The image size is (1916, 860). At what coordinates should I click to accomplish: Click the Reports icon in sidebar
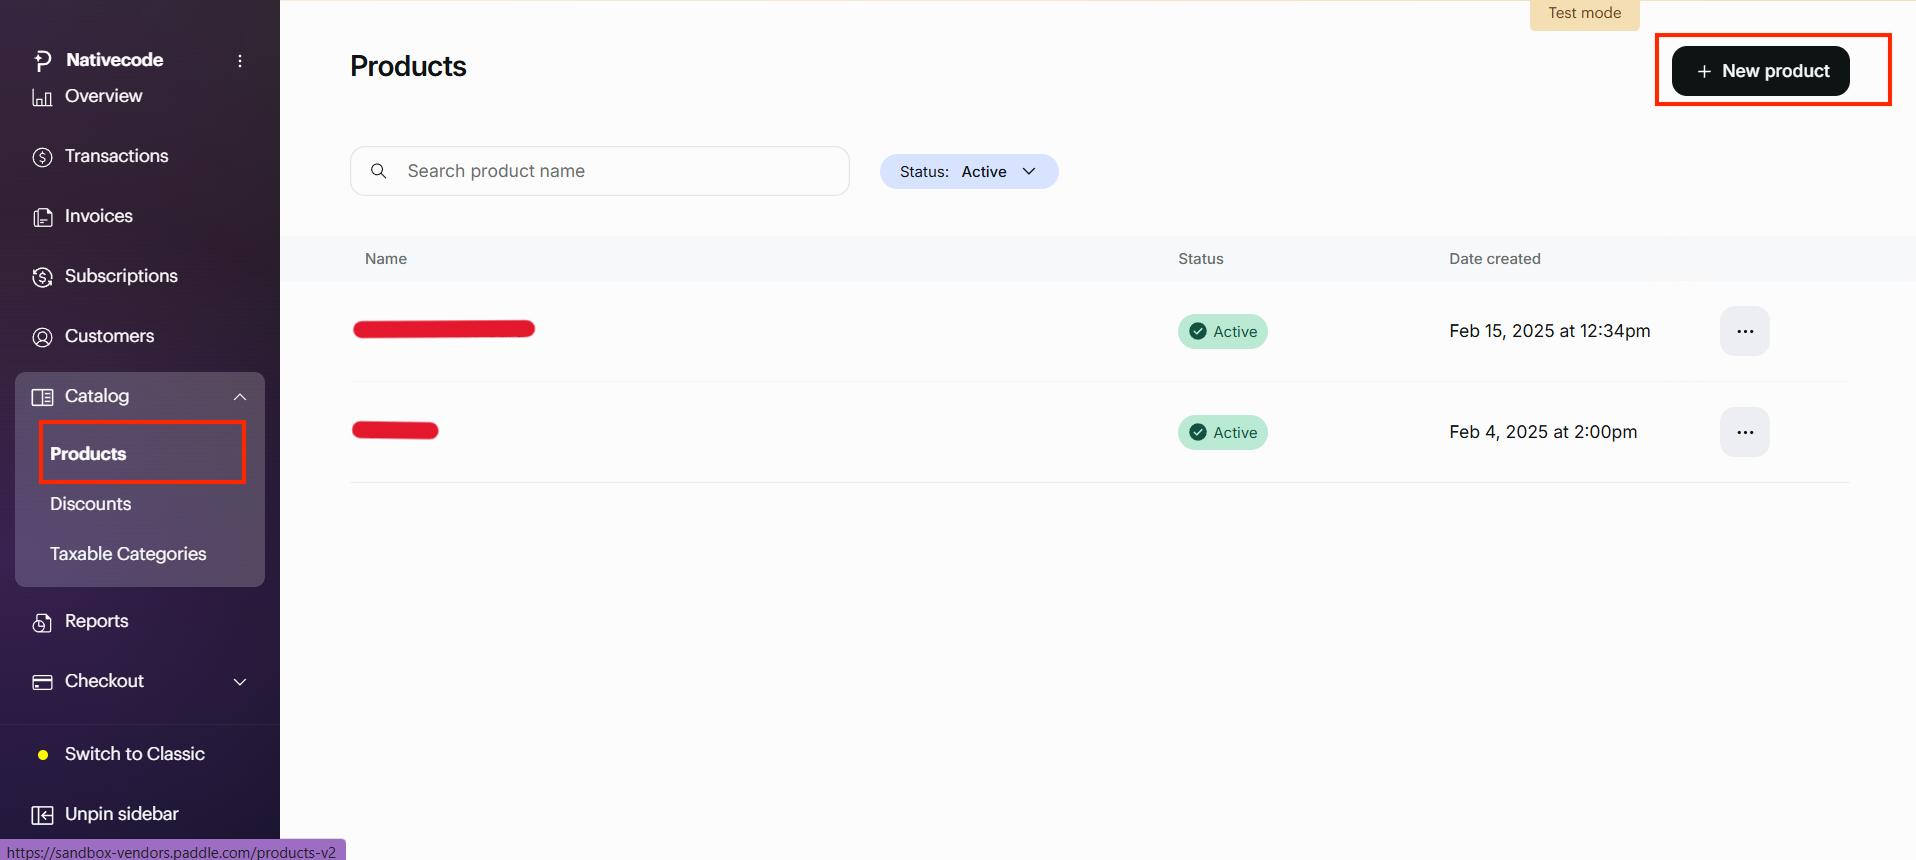(42, 622)
